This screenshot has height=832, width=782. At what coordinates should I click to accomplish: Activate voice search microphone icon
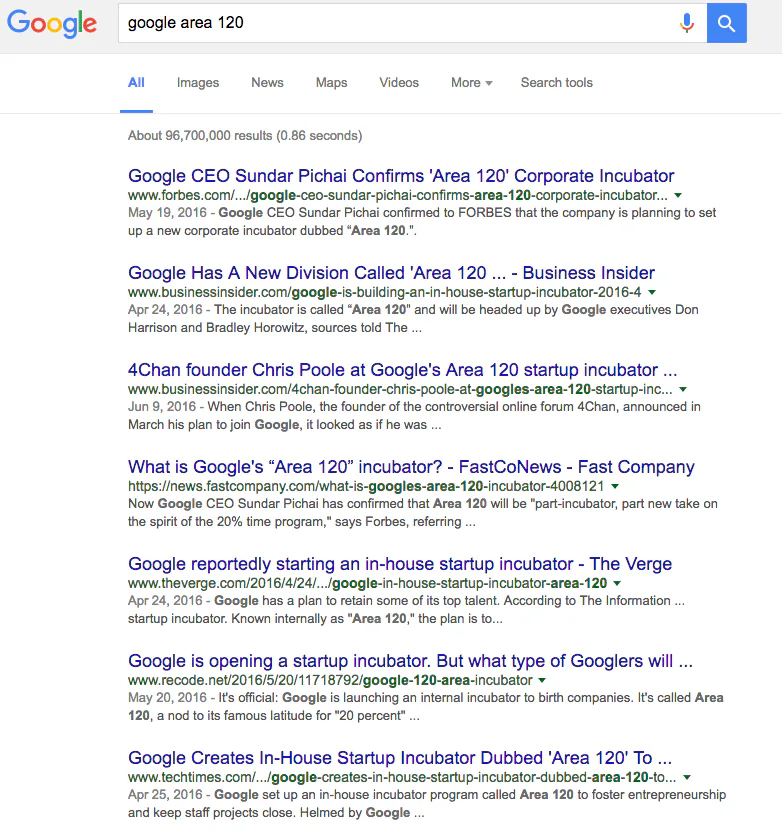pos(687,23)
